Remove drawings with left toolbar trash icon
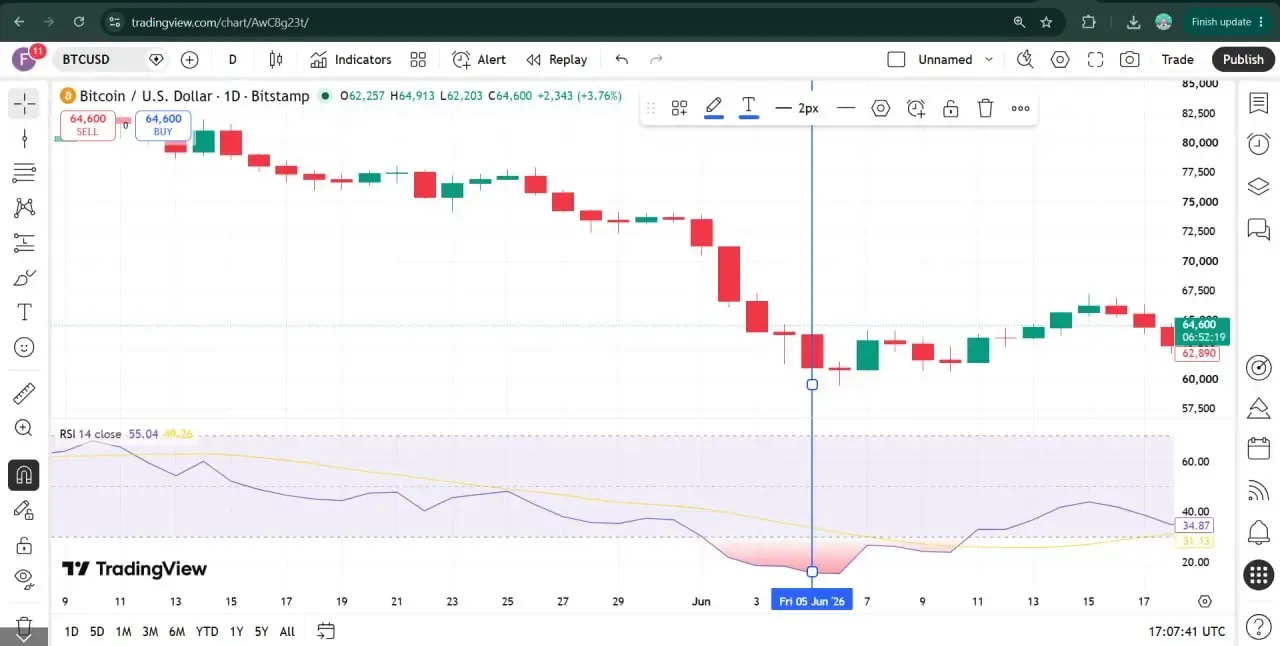 24,627
